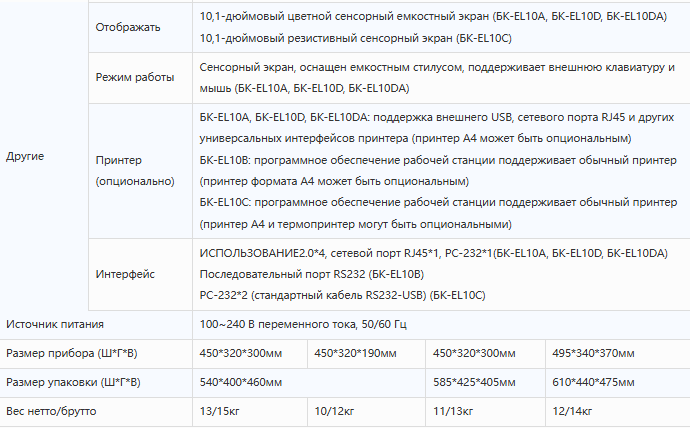695x428 pixels.
Task: Click the '450*320*190мм' size cell
Action: pos(366,354)
